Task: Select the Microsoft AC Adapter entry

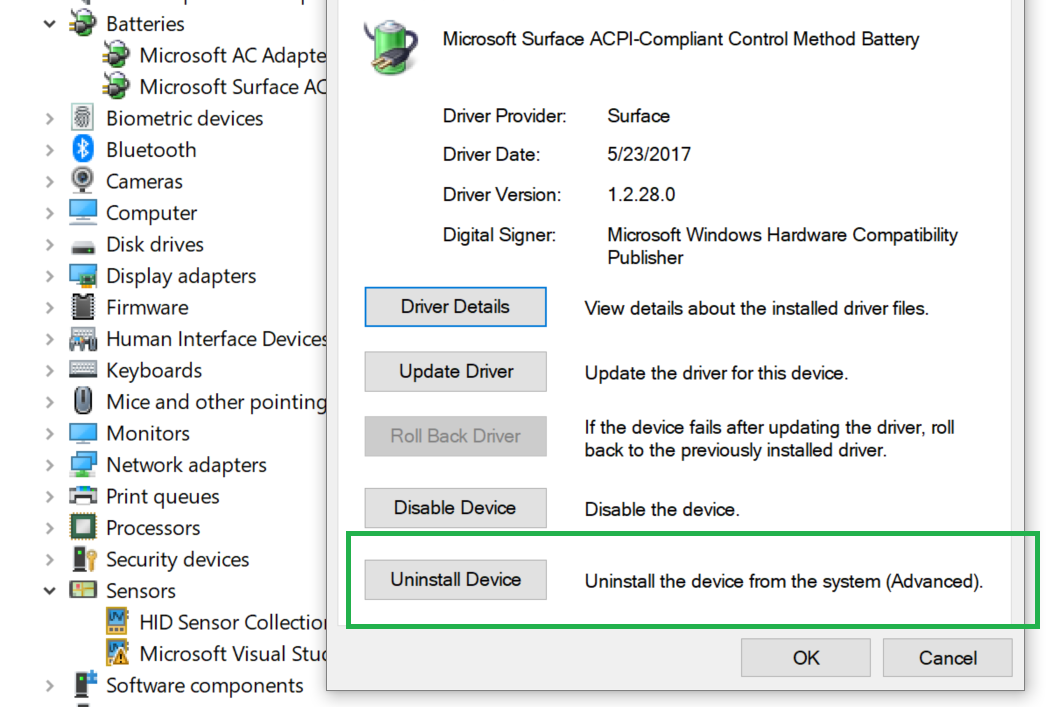Action: pos(215,55)
